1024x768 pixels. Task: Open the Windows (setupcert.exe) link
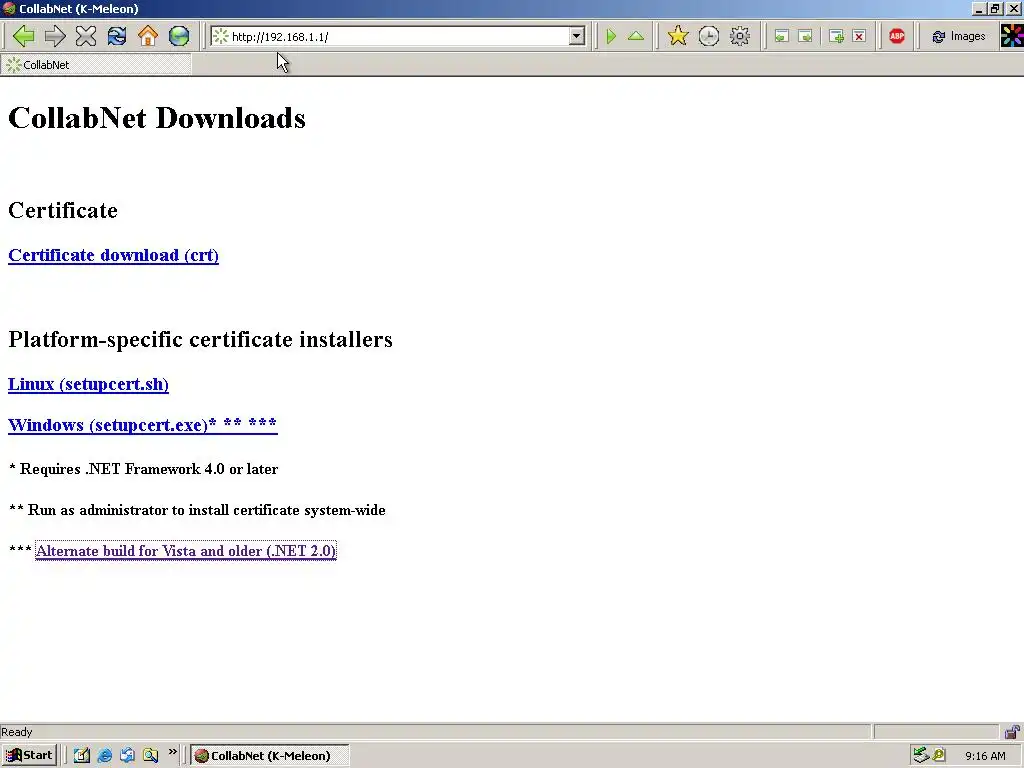(x=142, y=425)
